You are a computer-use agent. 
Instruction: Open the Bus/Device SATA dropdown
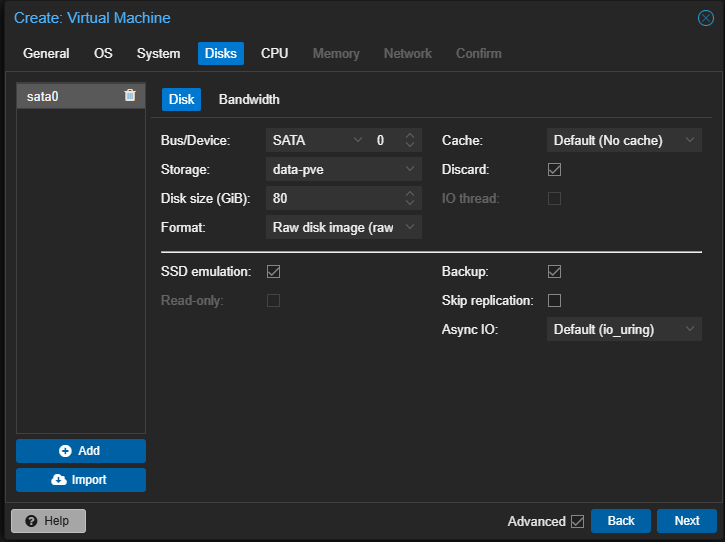click(x=357, y=140)
